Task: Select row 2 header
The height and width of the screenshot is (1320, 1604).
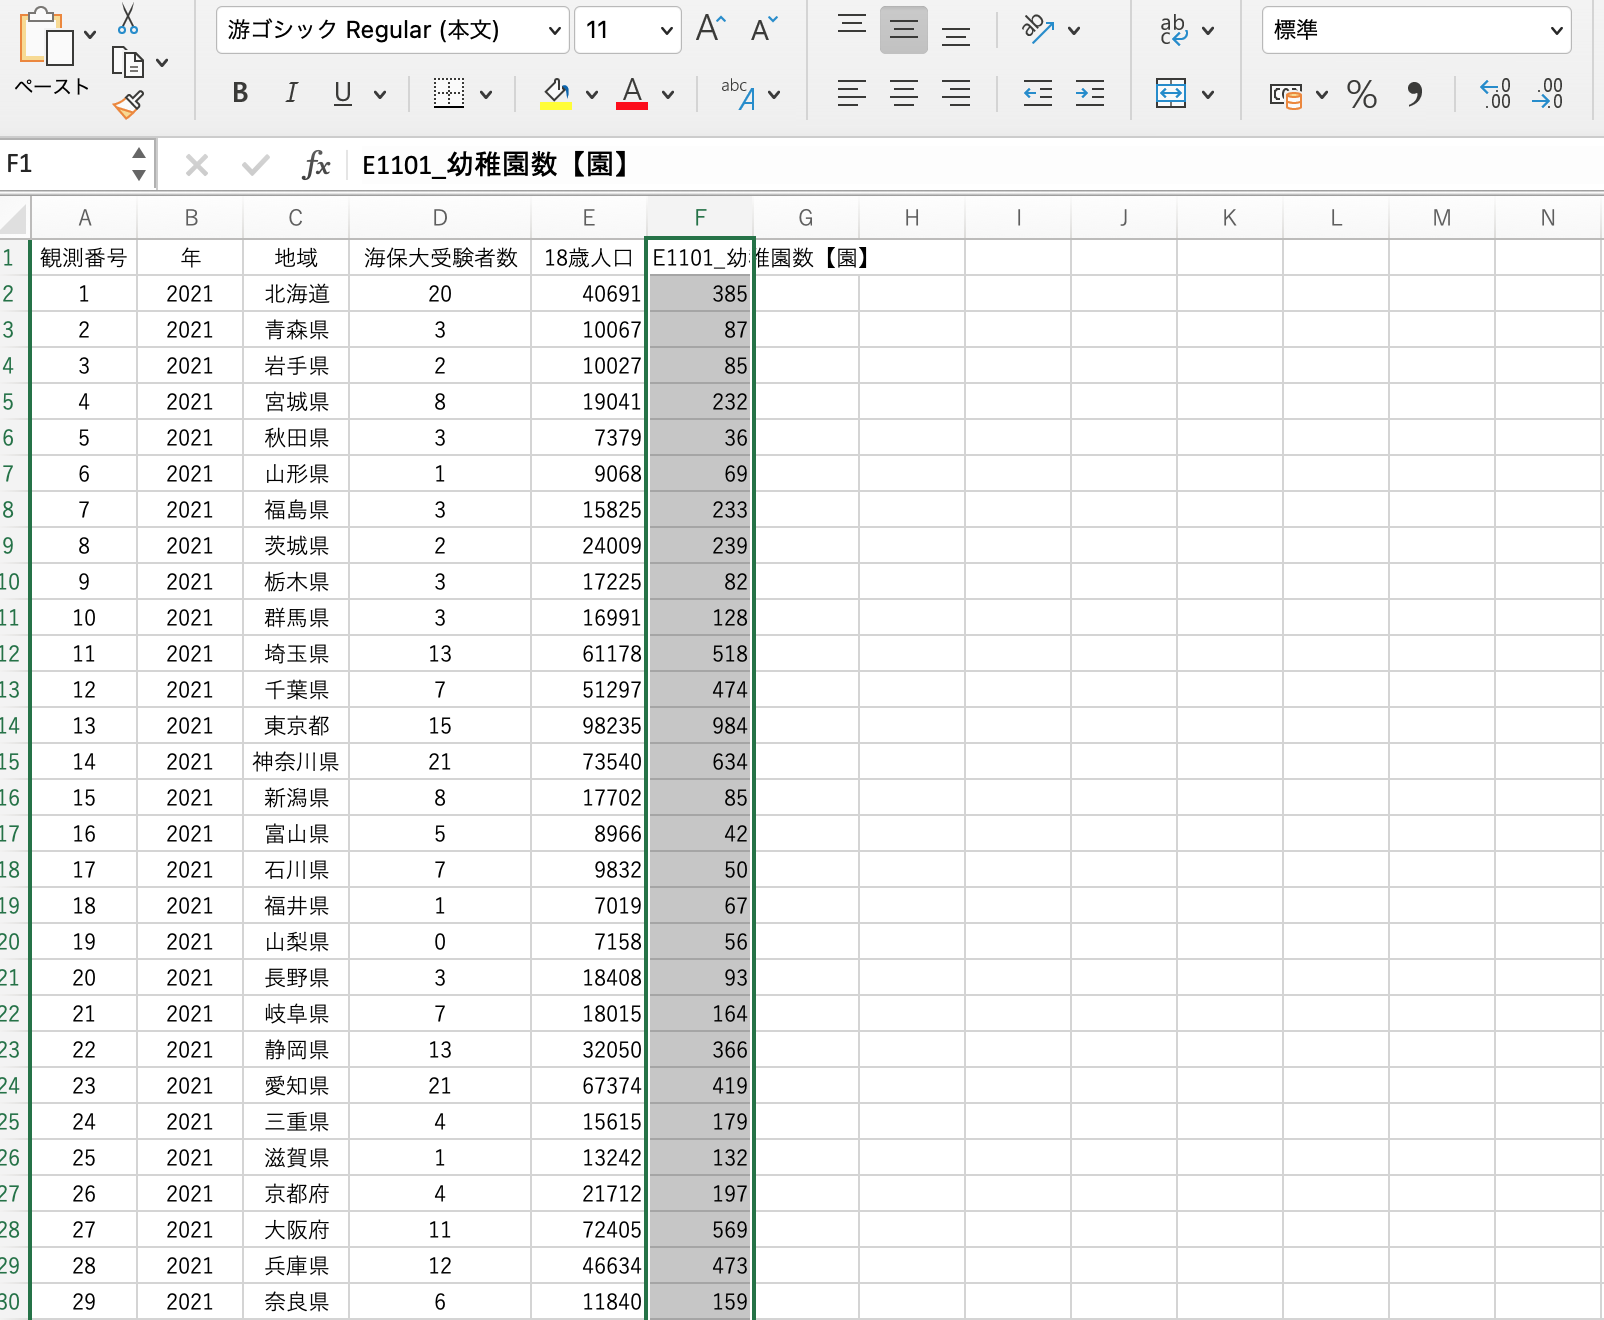Action: 14,294
